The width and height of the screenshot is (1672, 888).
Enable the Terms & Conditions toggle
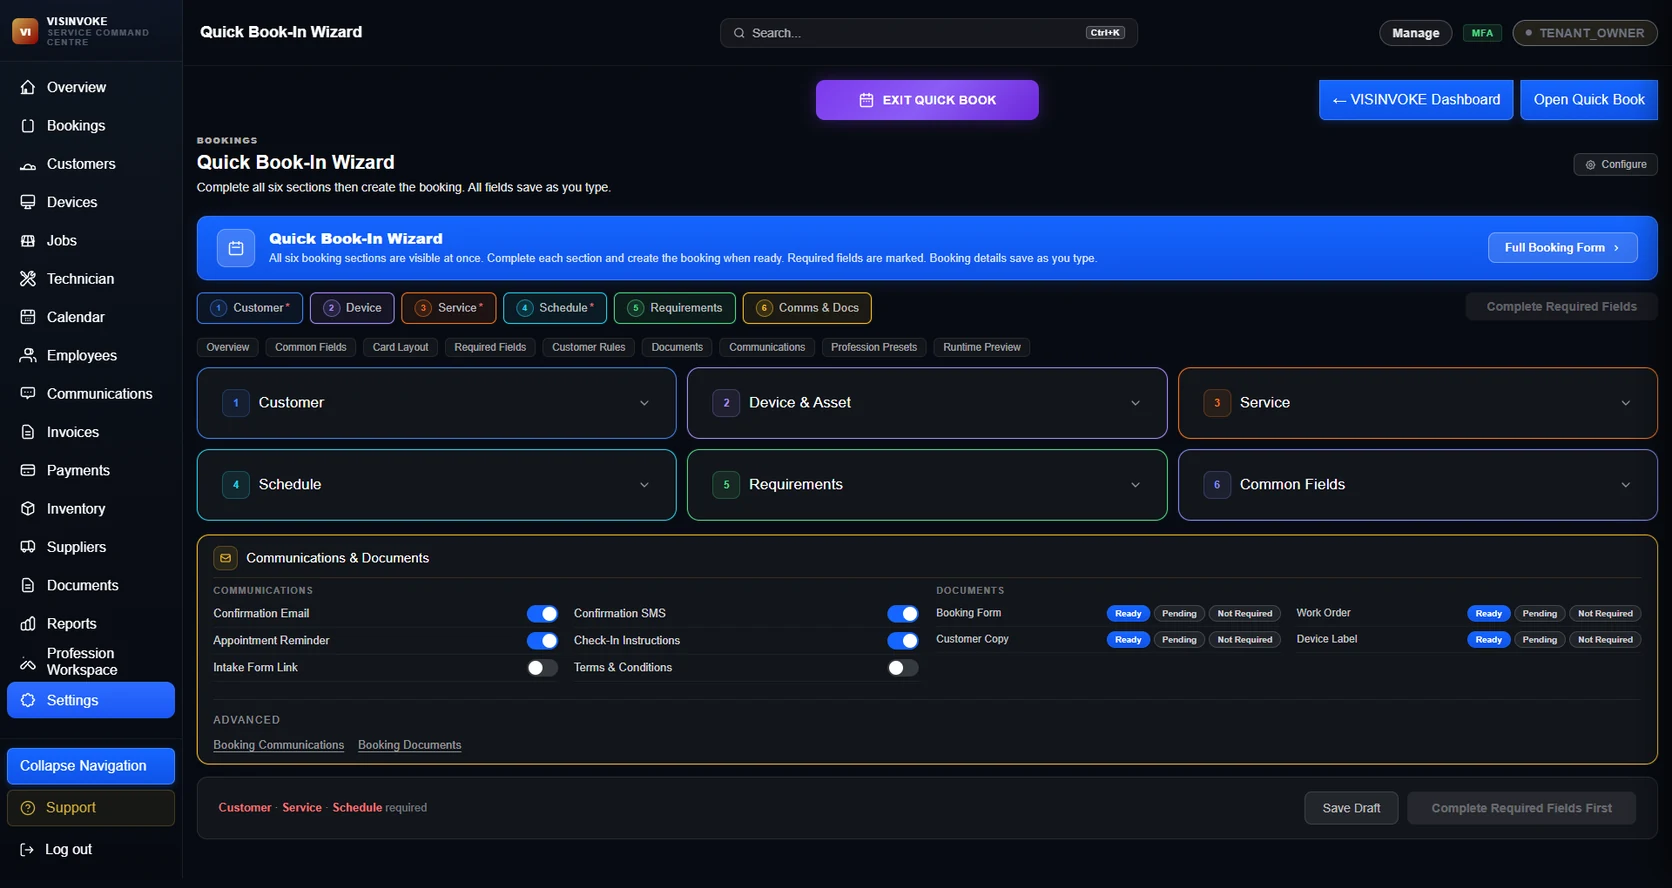pyautogui.click(x=902, y=668)
